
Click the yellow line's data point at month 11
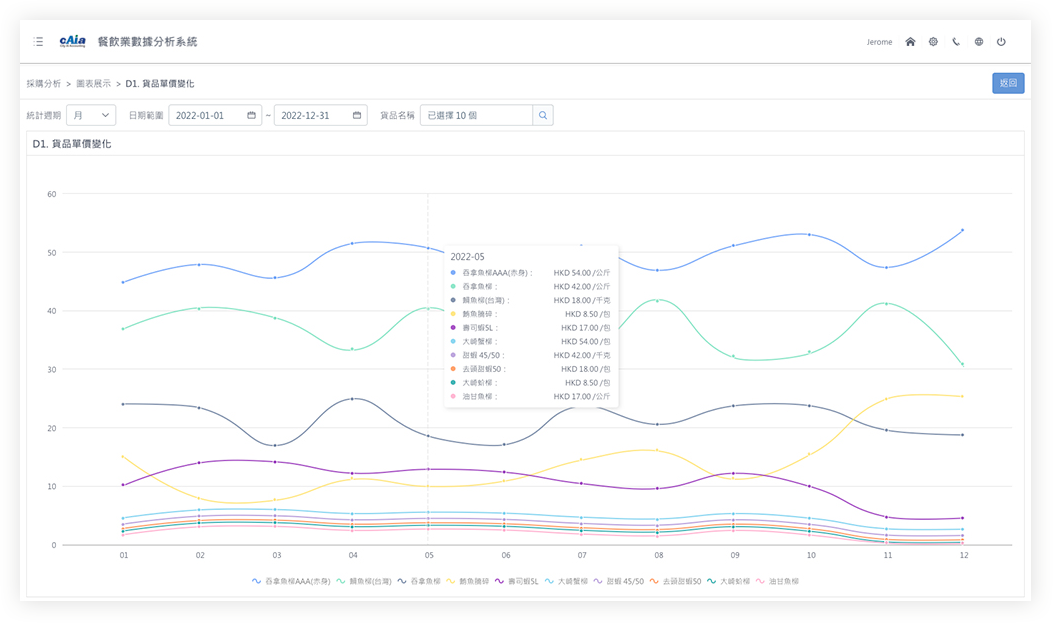coord(886,399)
